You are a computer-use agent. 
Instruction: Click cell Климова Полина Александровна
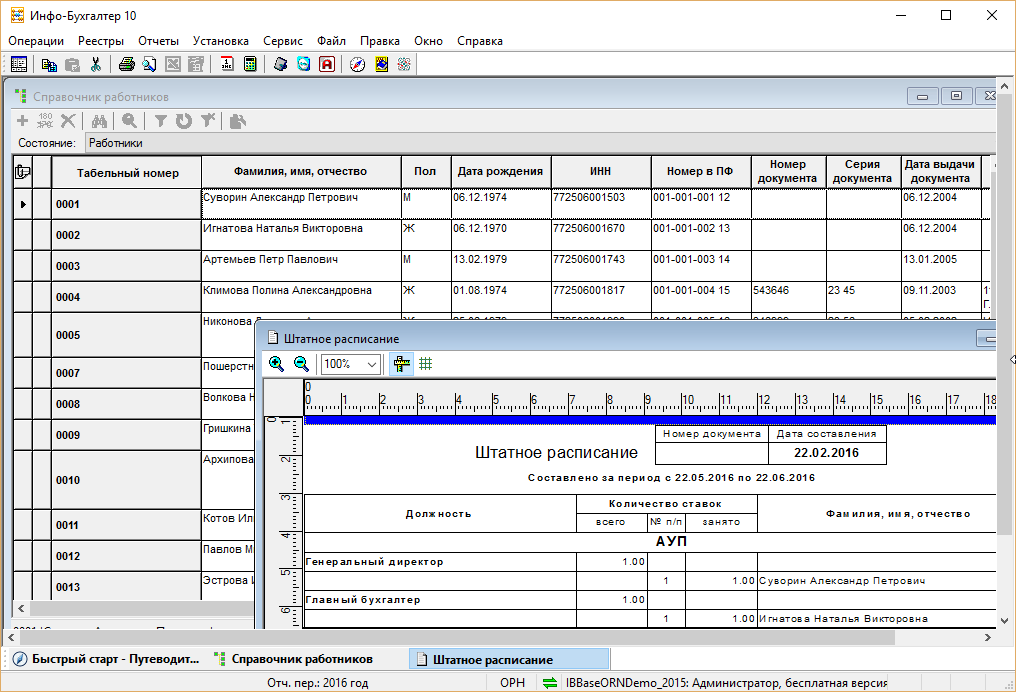(x=301, y=297)
